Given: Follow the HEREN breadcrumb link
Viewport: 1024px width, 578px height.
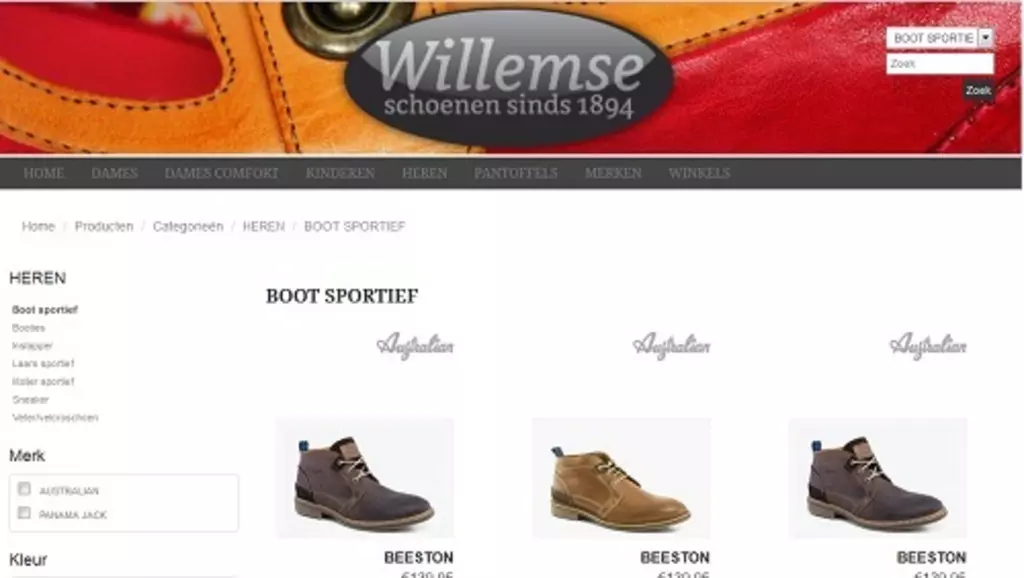Looking at the screenshot, I should point(263,226).
